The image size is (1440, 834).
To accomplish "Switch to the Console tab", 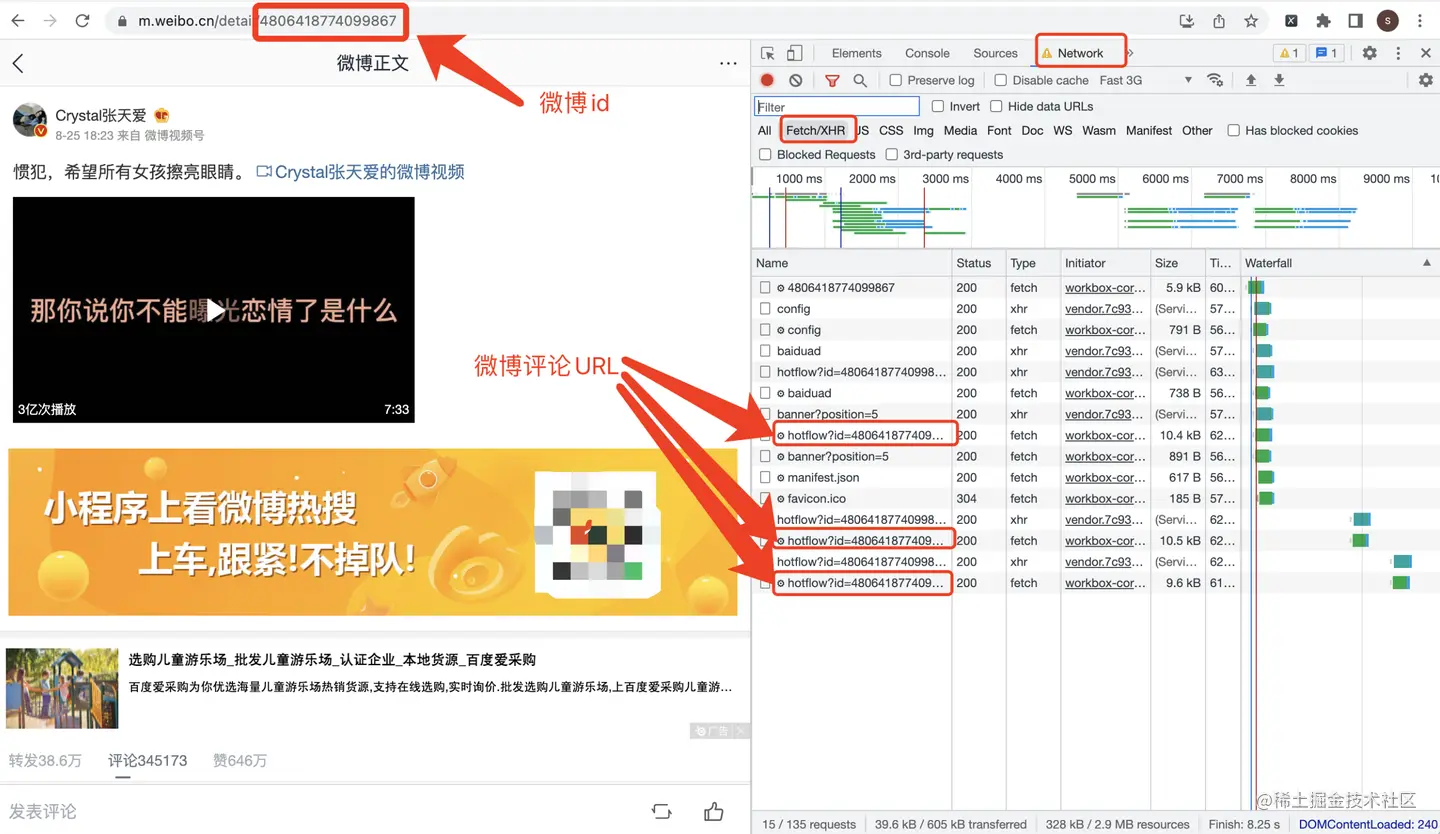I will [926, 52].
